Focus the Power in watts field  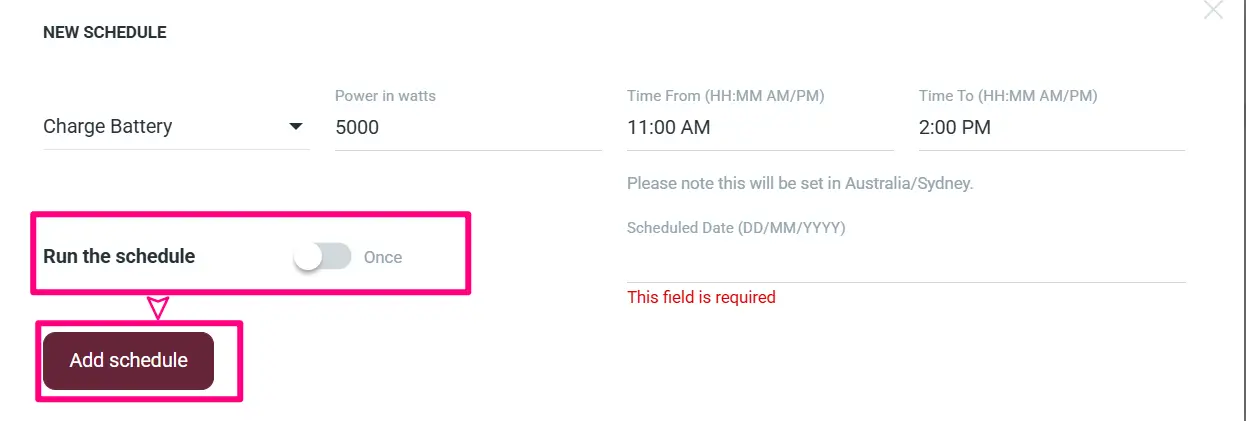coord(468,127)
